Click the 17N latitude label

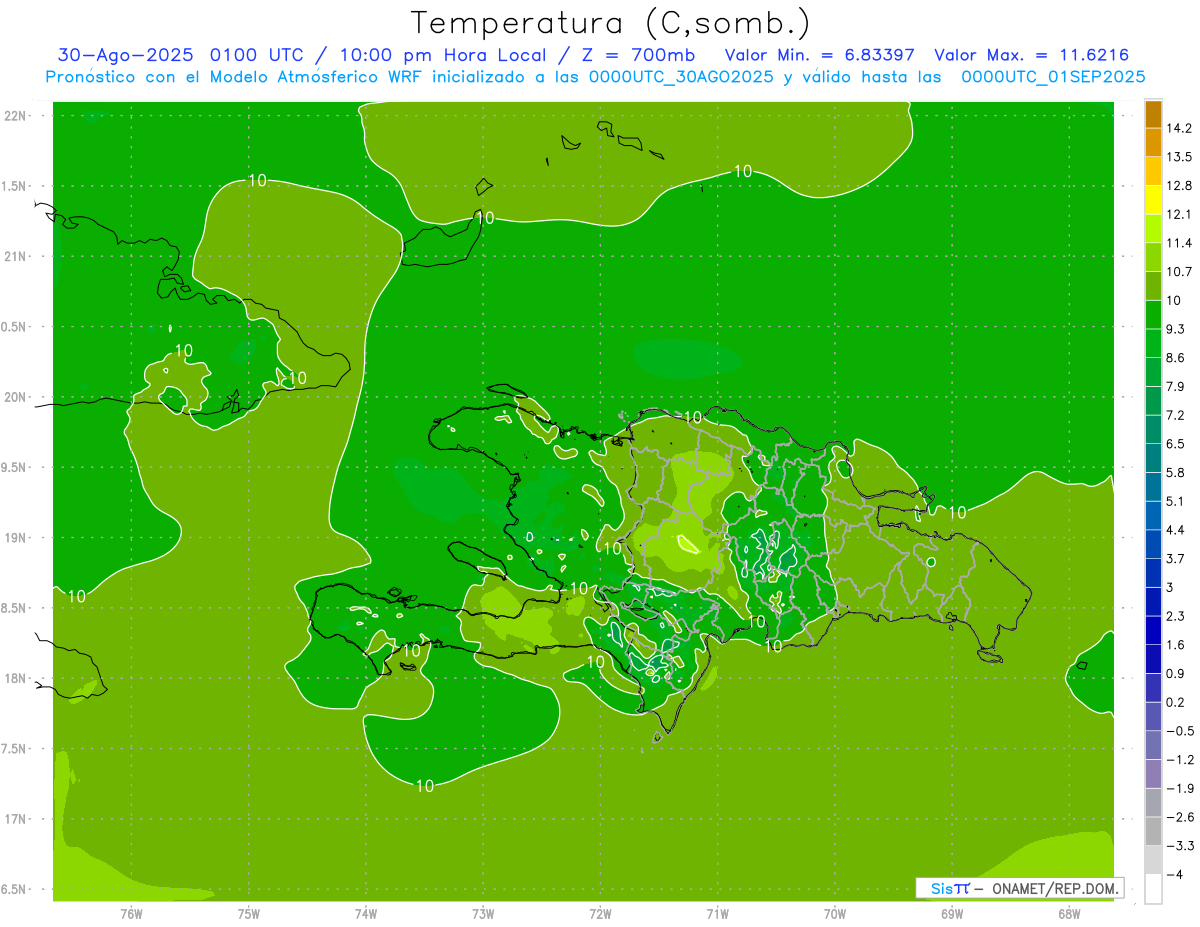16,820
